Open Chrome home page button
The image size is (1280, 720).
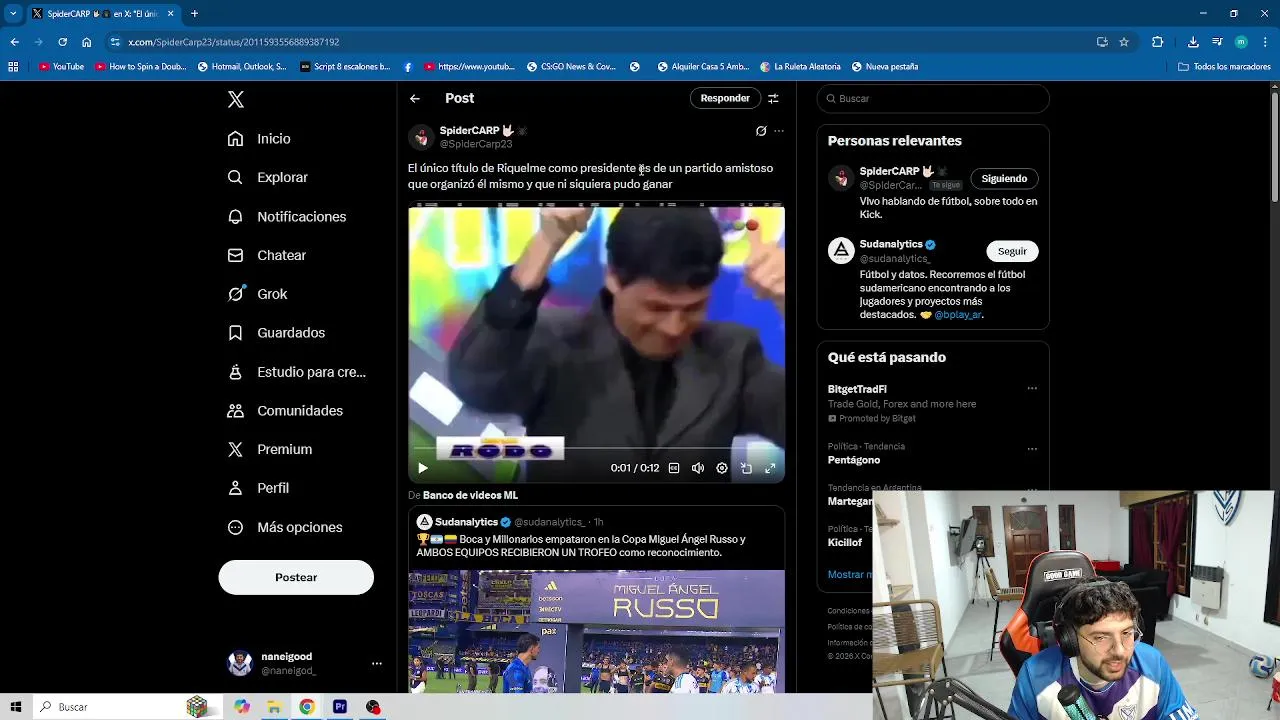pos(86,42)
